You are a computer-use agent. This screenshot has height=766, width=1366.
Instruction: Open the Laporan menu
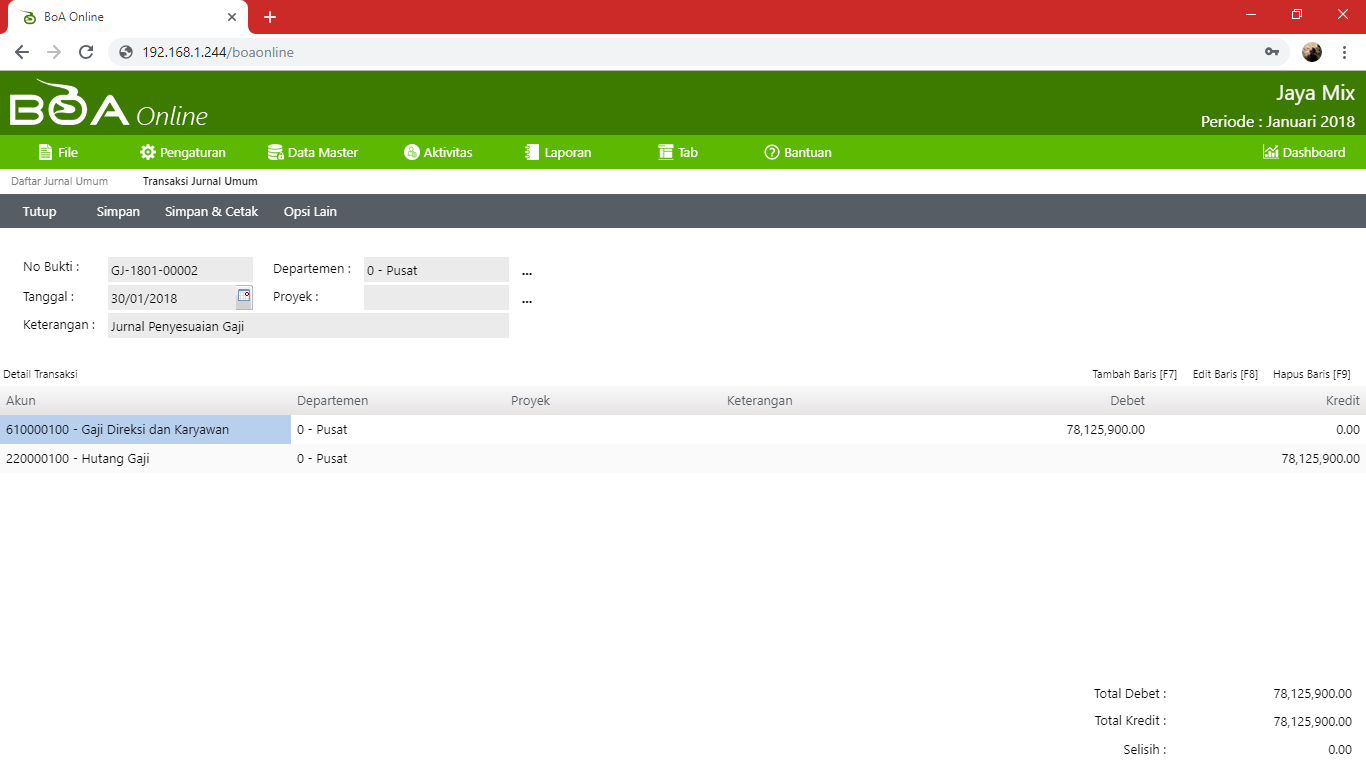pyautogui.click(x=558, y=153)
